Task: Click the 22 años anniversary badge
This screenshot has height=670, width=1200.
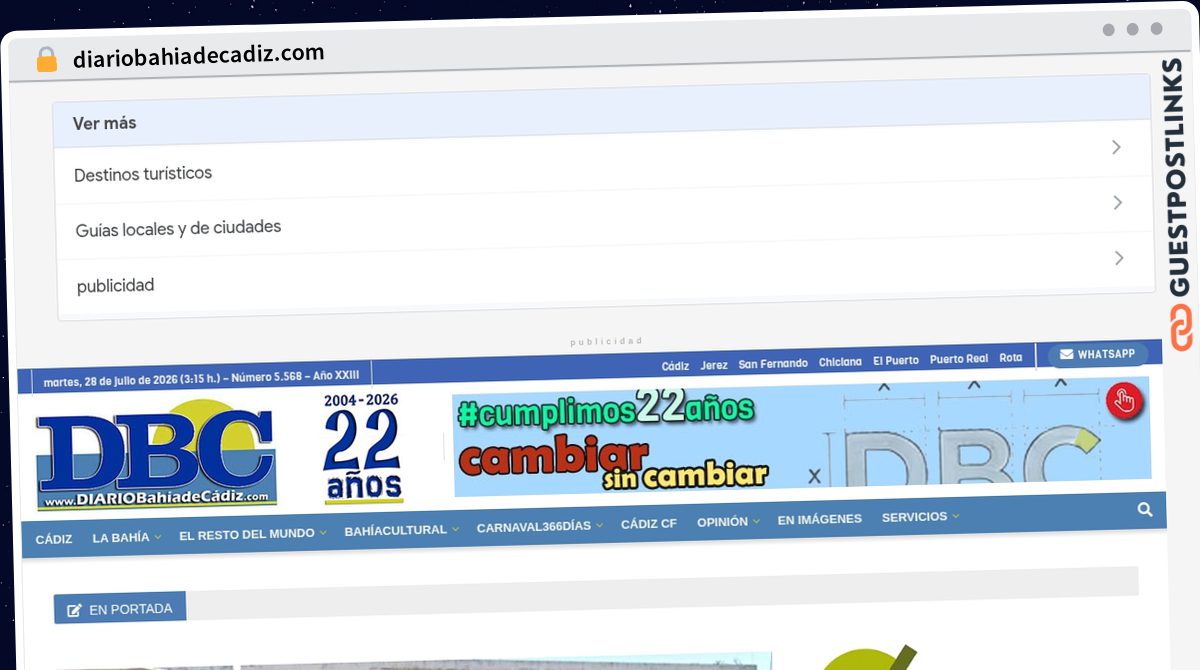Action: tap(362, 447)
